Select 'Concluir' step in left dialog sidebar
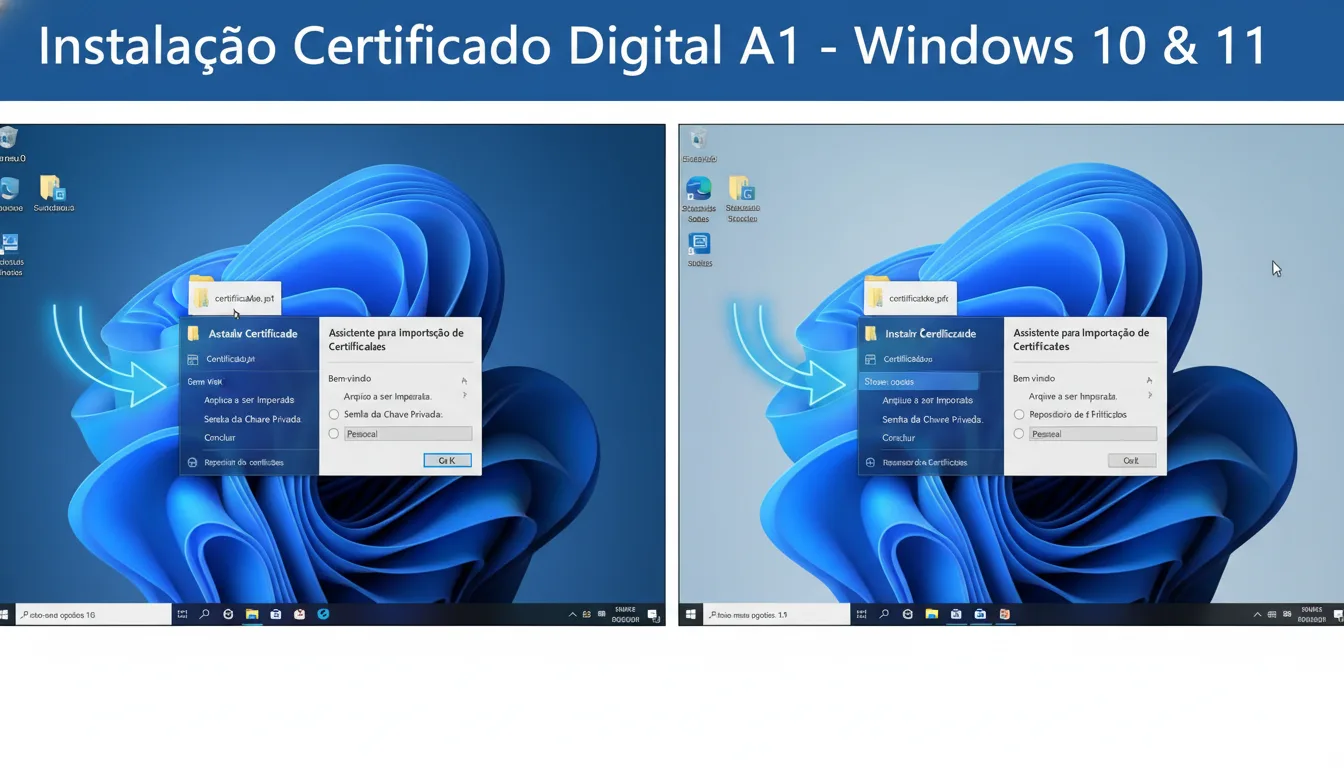Image resolution: width=1344 pixels, height=768 pixels. click(x=220, y=437)
